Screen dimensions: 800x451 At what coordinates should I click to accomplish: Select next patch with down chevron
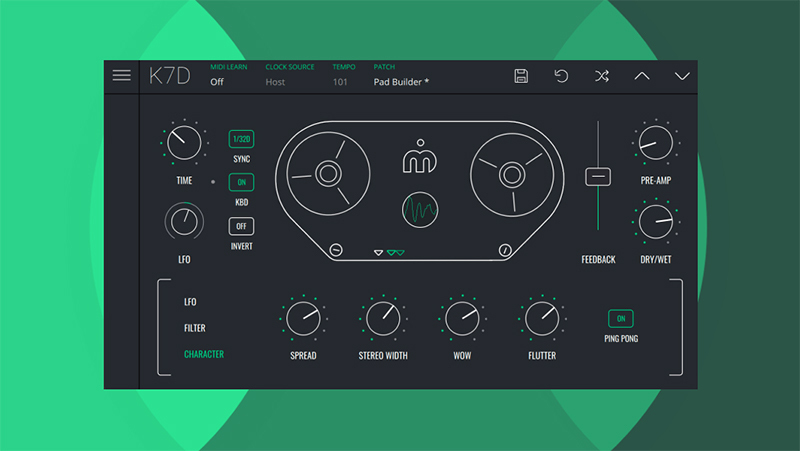point(682,76)
